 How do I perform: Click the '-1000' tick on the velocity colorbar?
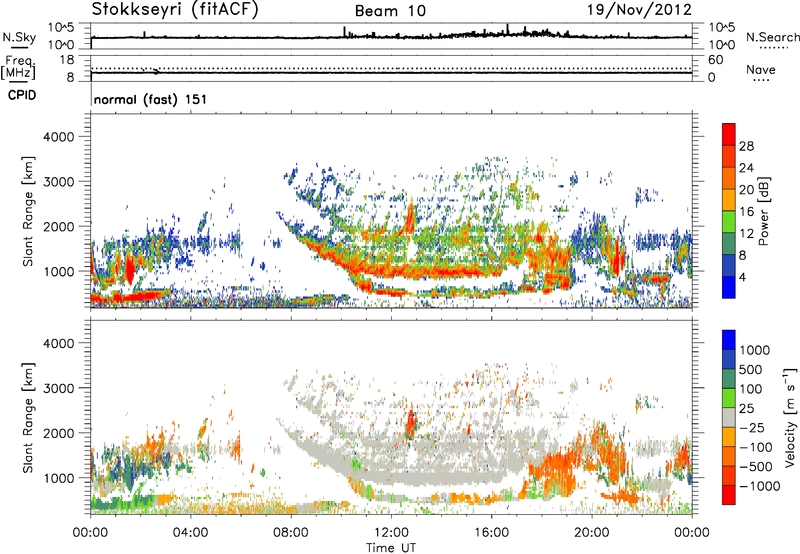pyautogui.click(x=760, y=486)
